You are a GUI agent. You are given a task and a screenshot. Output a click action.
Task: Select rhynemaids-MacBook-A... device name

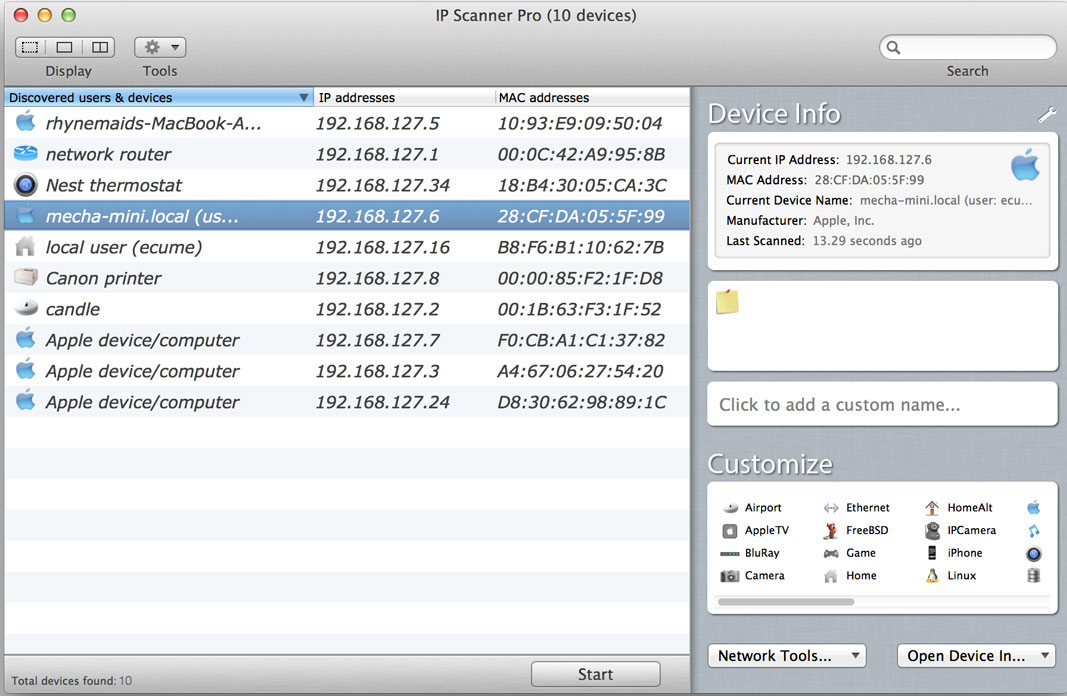coord(153,123)
